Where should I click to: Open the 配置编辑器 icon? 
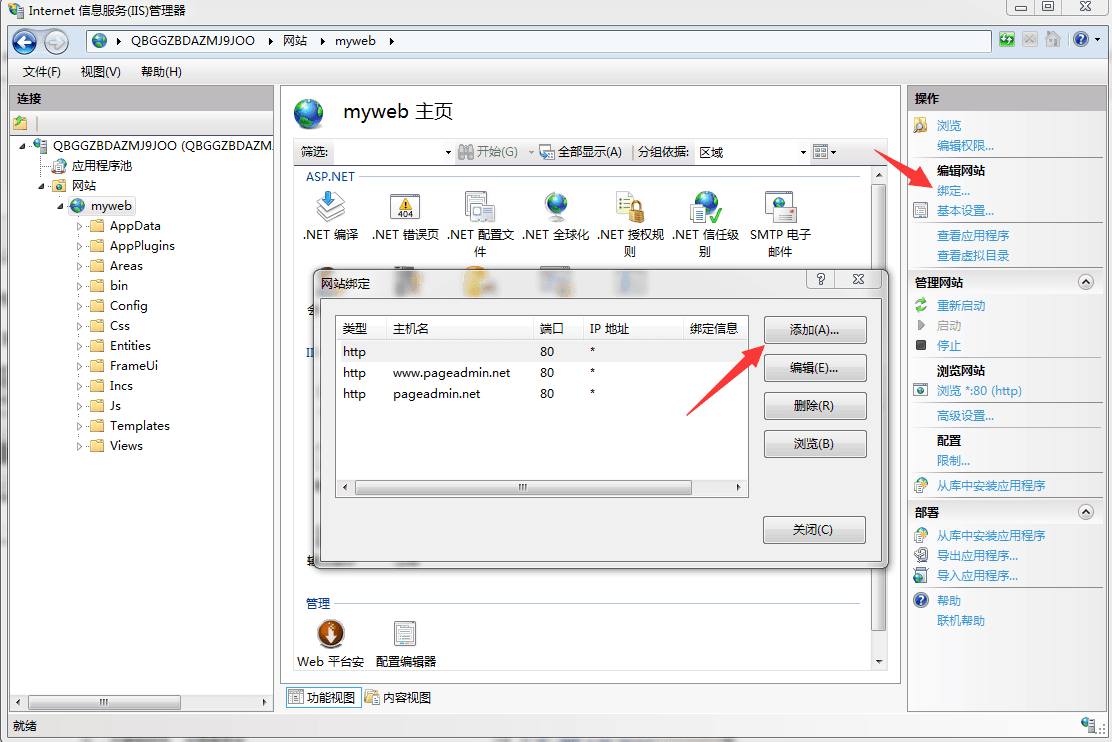pyautogui.click(x=404, y=633)
